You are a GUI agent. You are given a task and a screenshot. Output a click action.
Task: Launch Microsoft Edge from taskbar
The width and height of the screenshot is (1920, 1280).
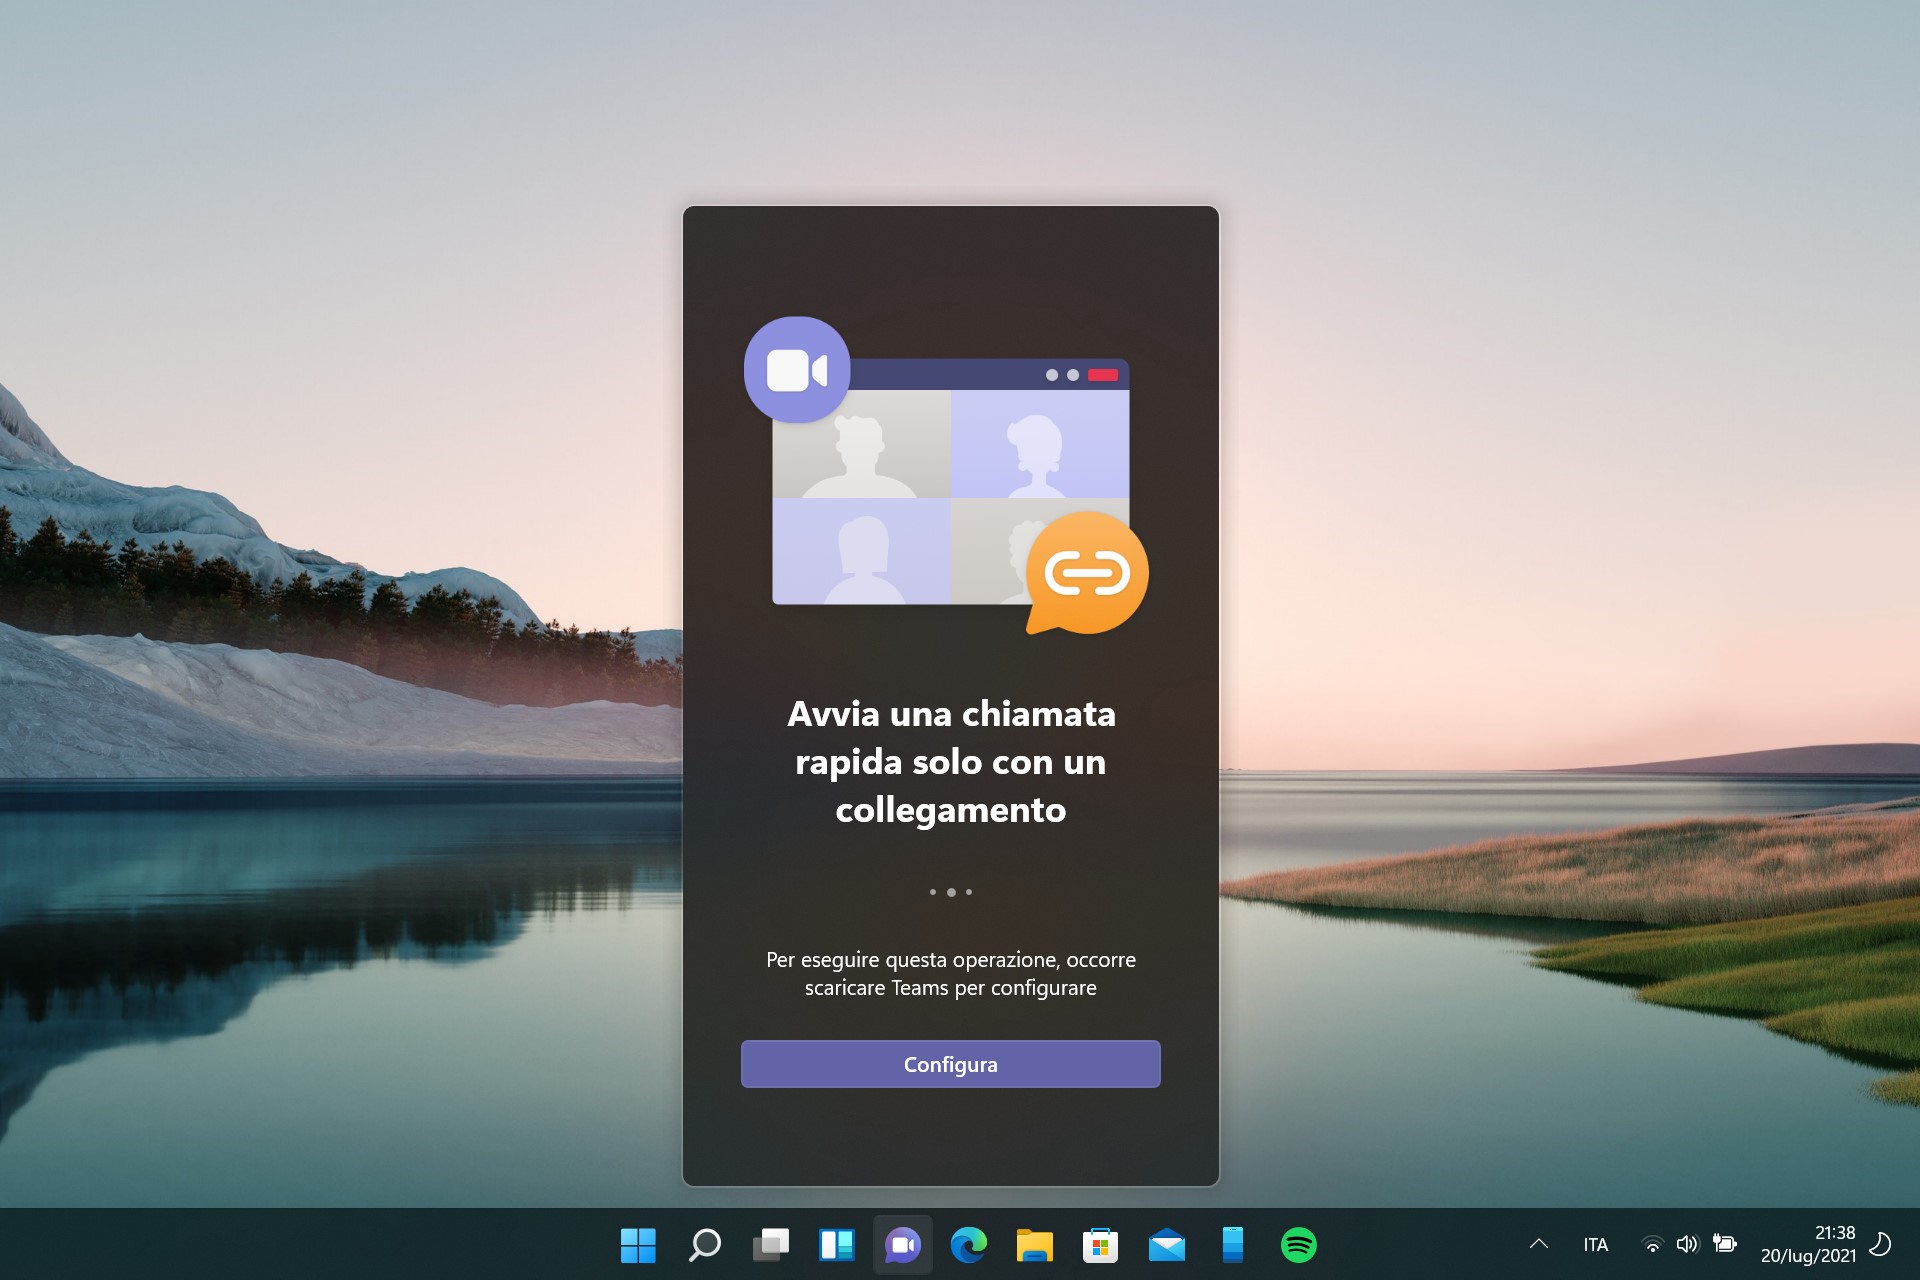968,1245
